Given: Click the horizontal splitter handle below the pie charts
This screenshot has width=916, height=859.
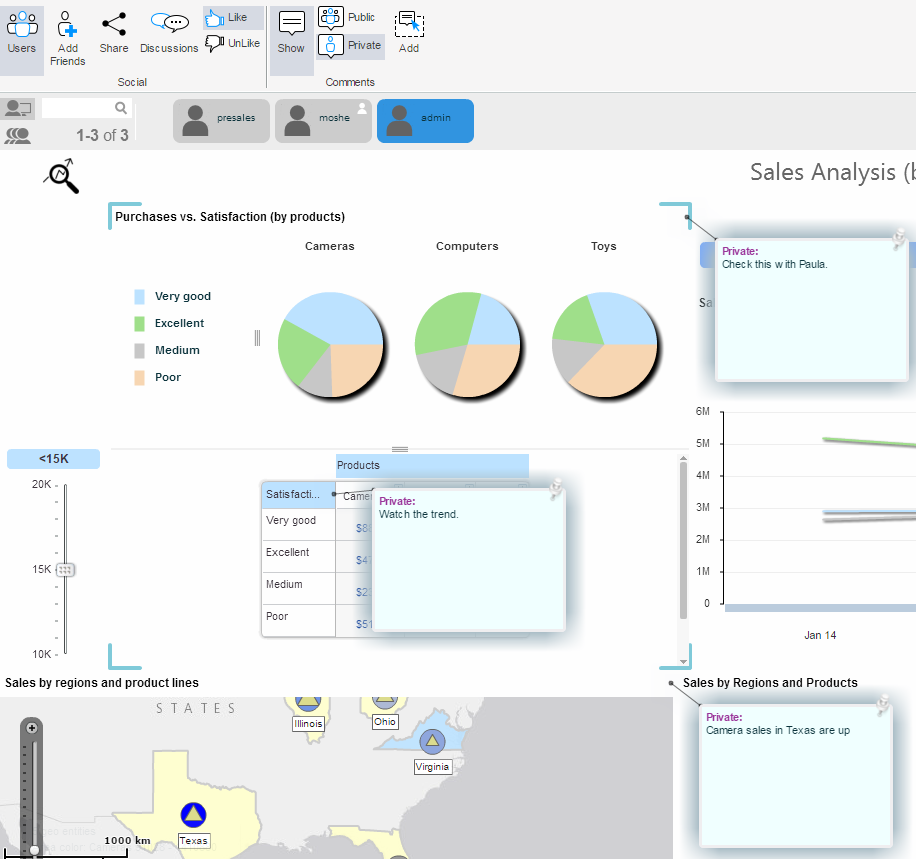Looking at the screenshot, I should point(399,449).
